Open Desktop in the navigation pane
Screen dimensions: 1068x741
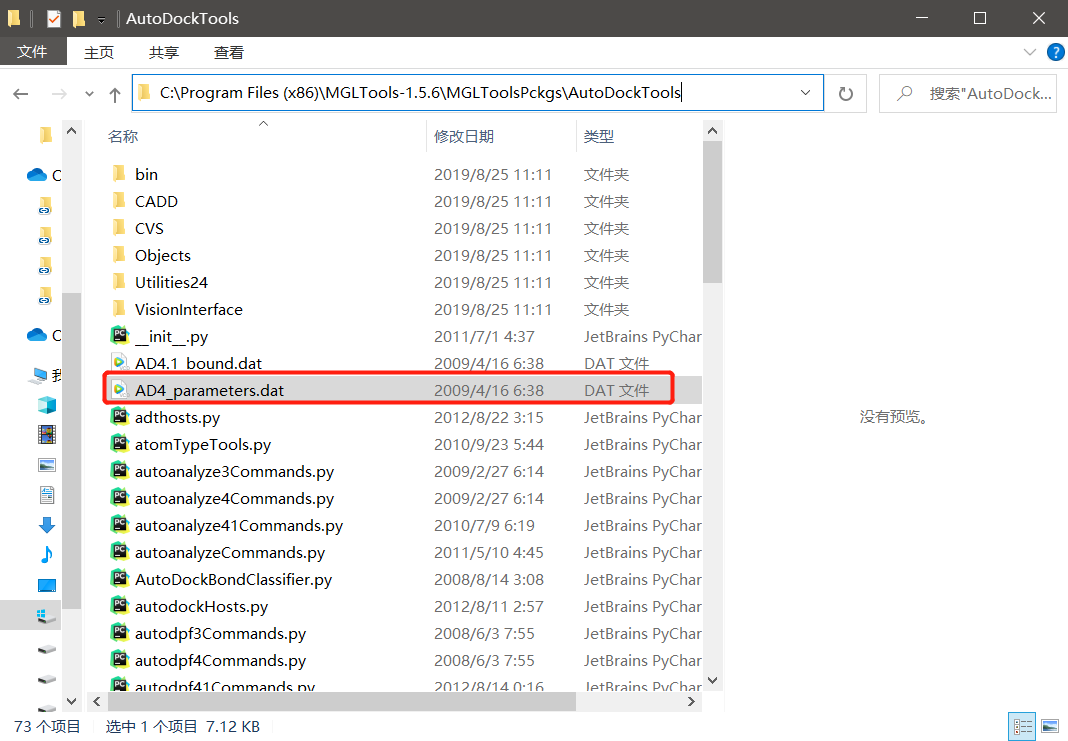46,585
